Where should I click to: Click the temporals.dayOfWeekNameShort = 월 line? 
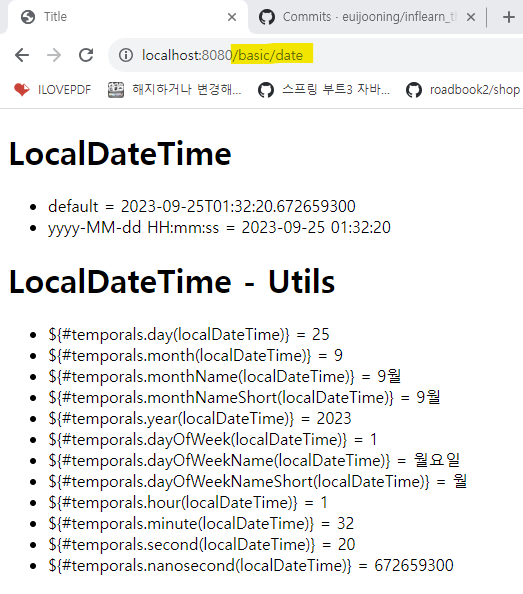[x=258, y=482]
